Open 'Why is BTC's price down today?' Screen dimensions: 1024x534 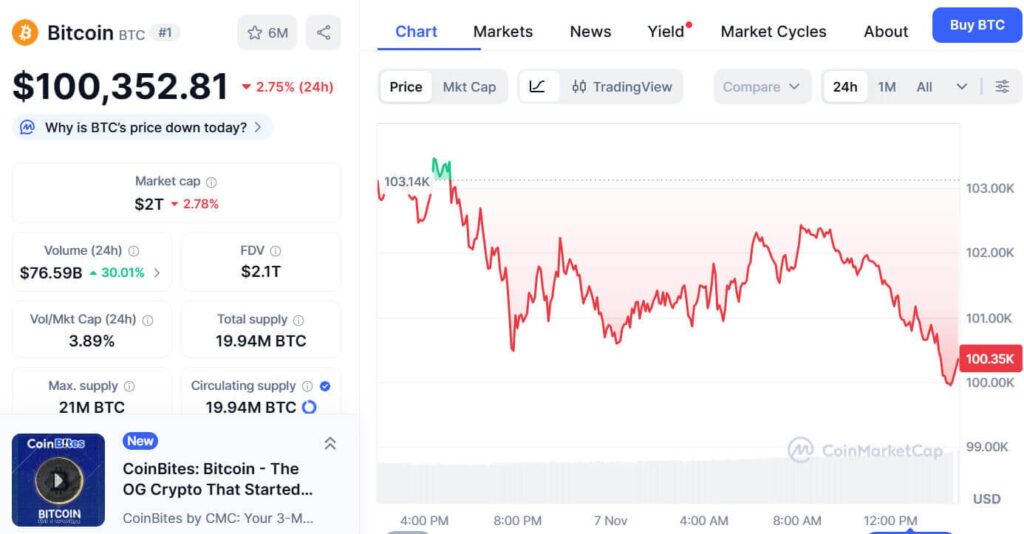(x=143, y=128)
